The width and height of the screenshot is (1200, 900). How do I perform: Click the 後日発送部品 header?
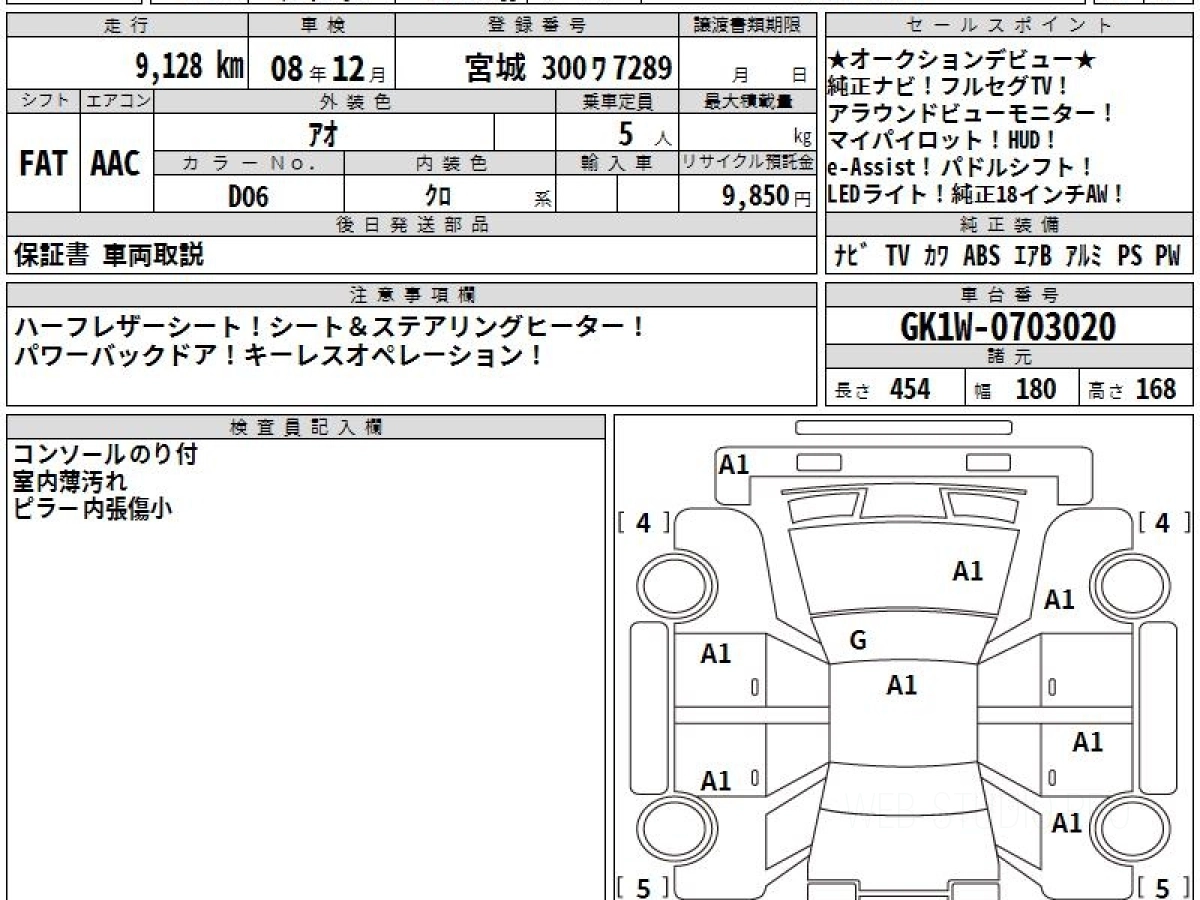point(412,226)
